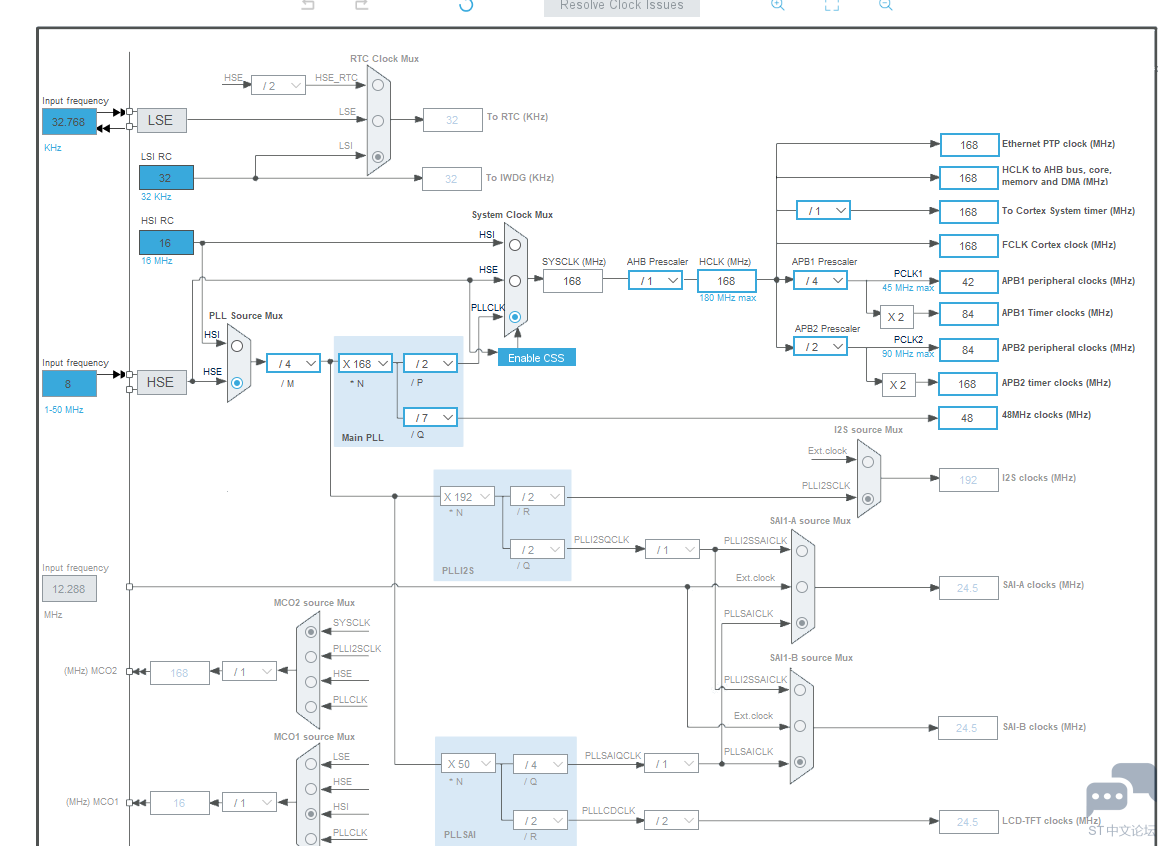Screen dimensions: 1165x846
Task: Open the MCO1 output /1 divider dropdown
Action: coord(250,802)
